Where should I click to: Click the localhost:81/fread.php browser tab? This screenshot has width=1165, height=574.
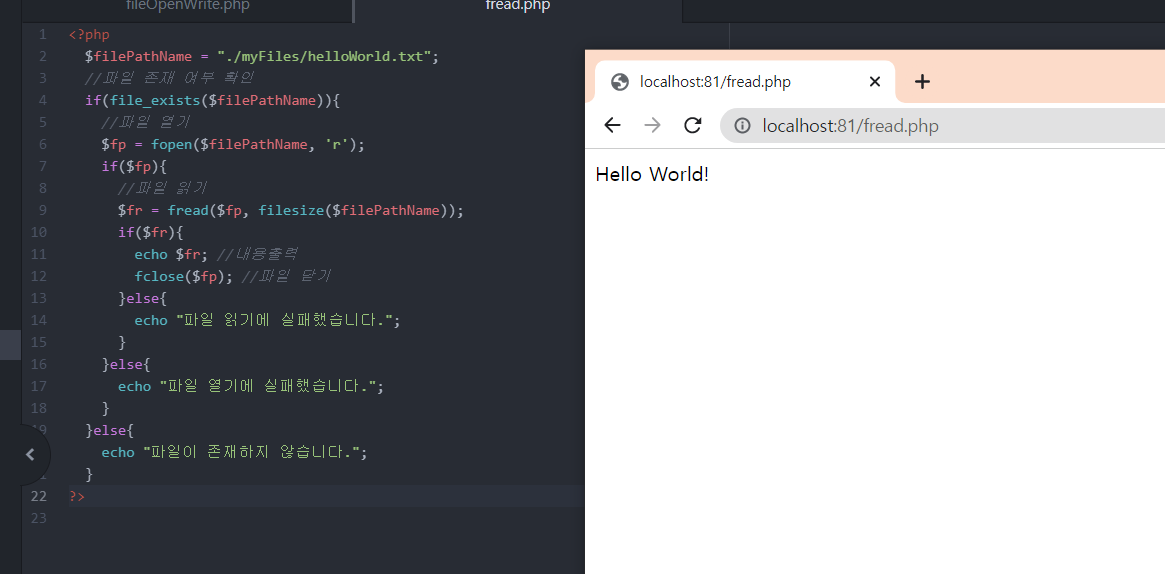point(745,82)
